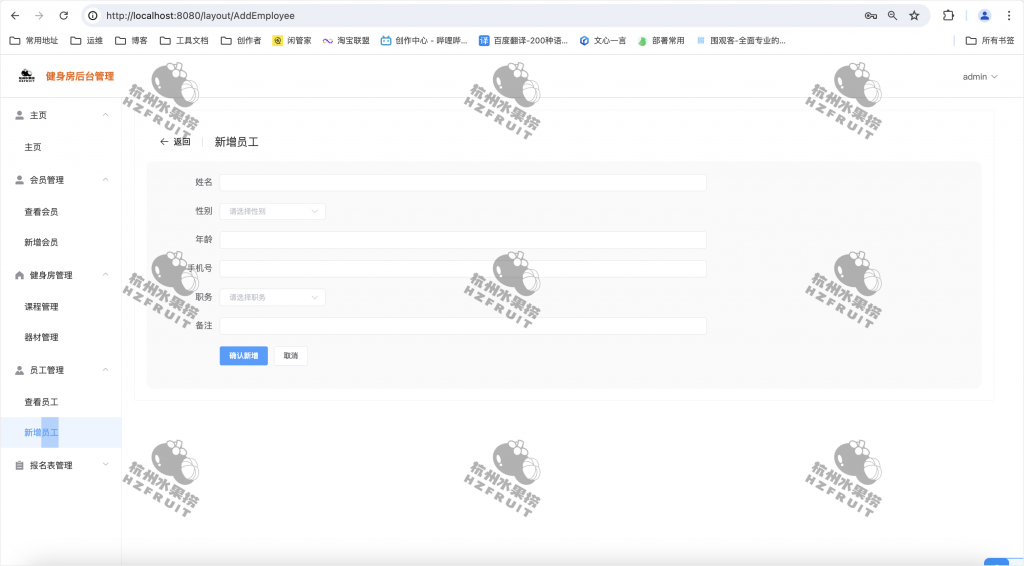Open the browser three-dot menu
This screenshot has height=566, width=1024.
point(1009,16)
